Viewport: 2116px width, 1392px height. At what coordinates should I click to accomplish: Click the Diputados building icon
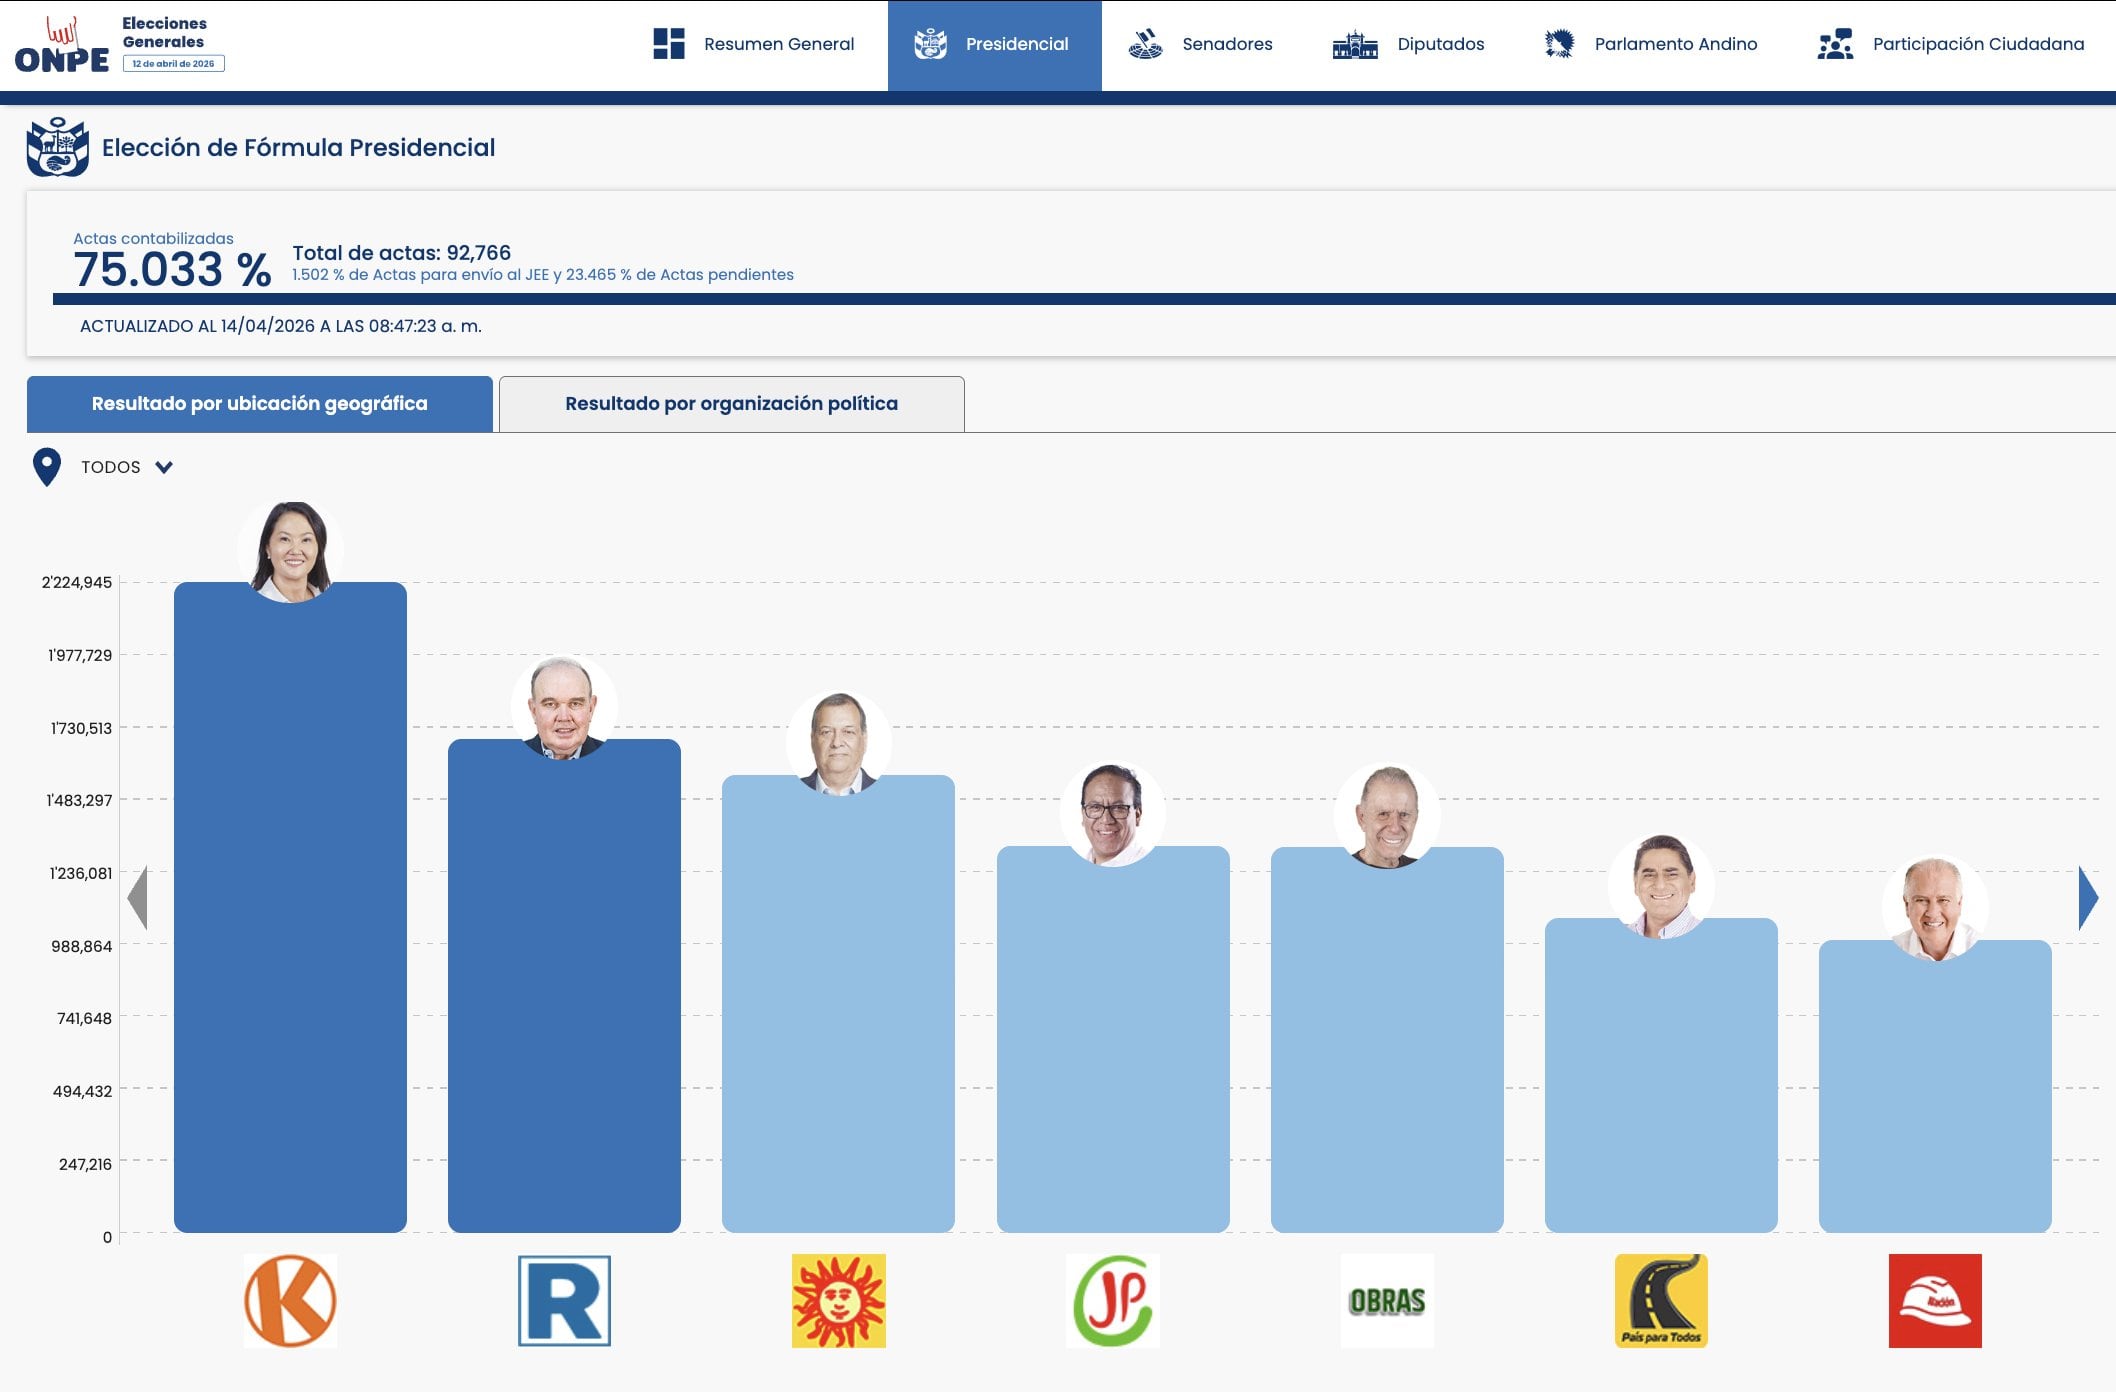(1356, 43)
